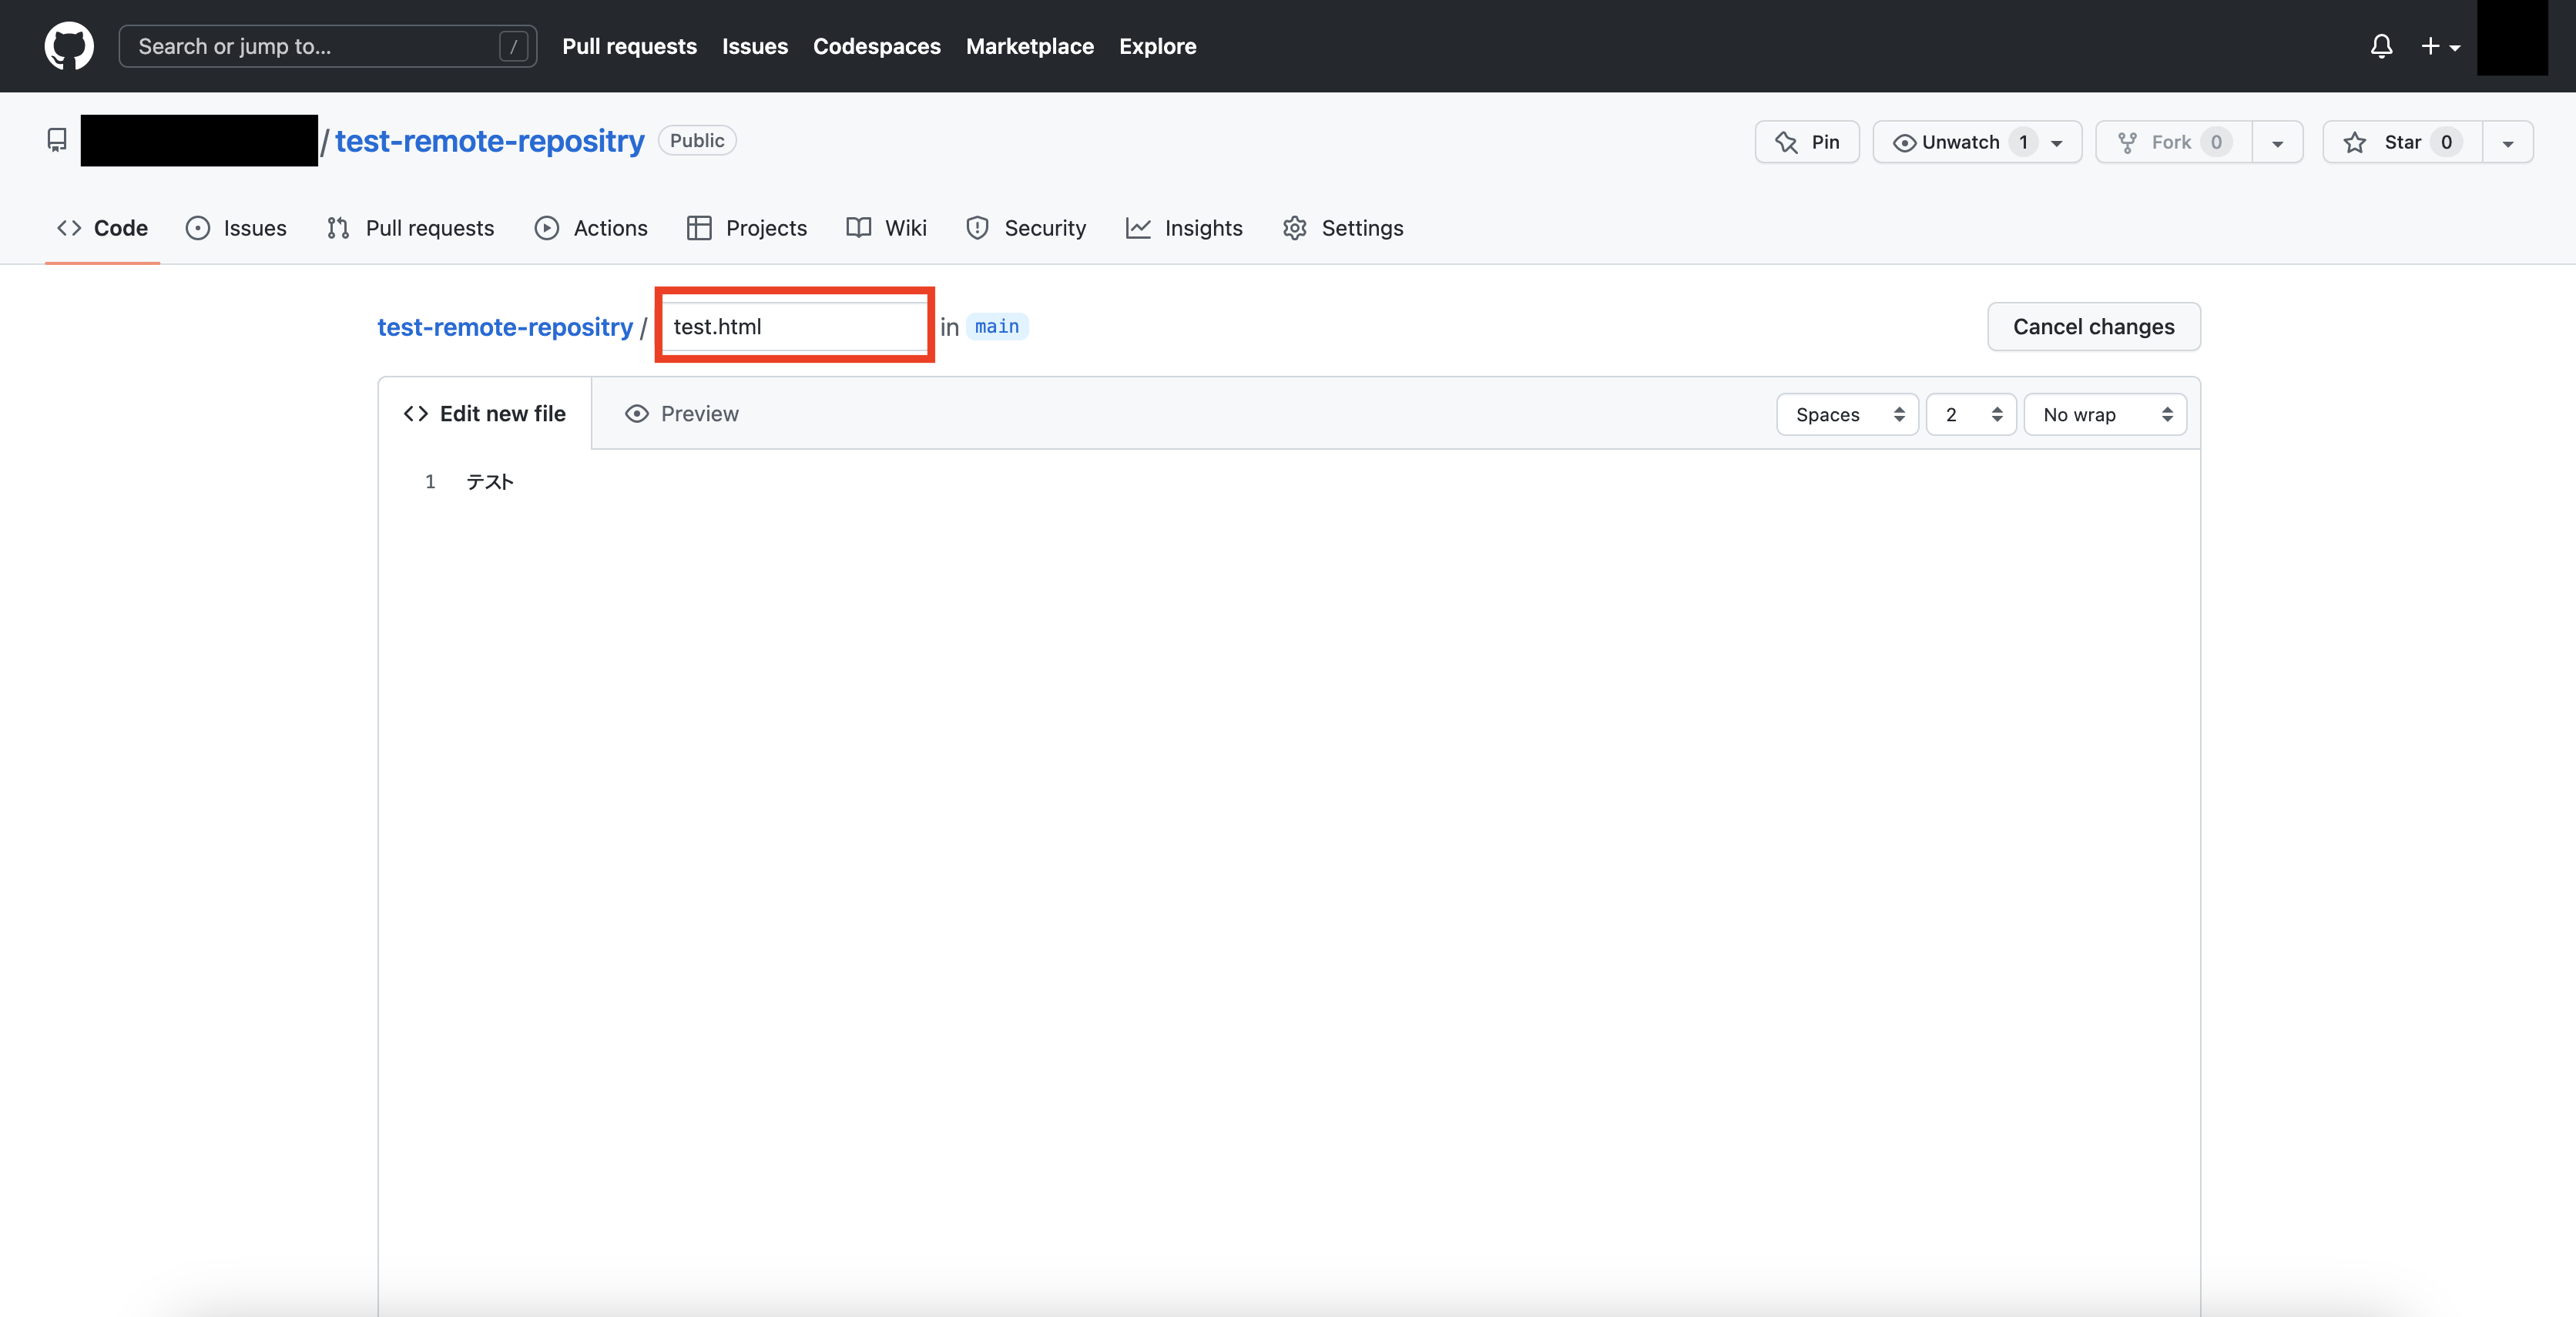
Task: Open the slash shortcut key icon in search
Action: coord(513,46)
